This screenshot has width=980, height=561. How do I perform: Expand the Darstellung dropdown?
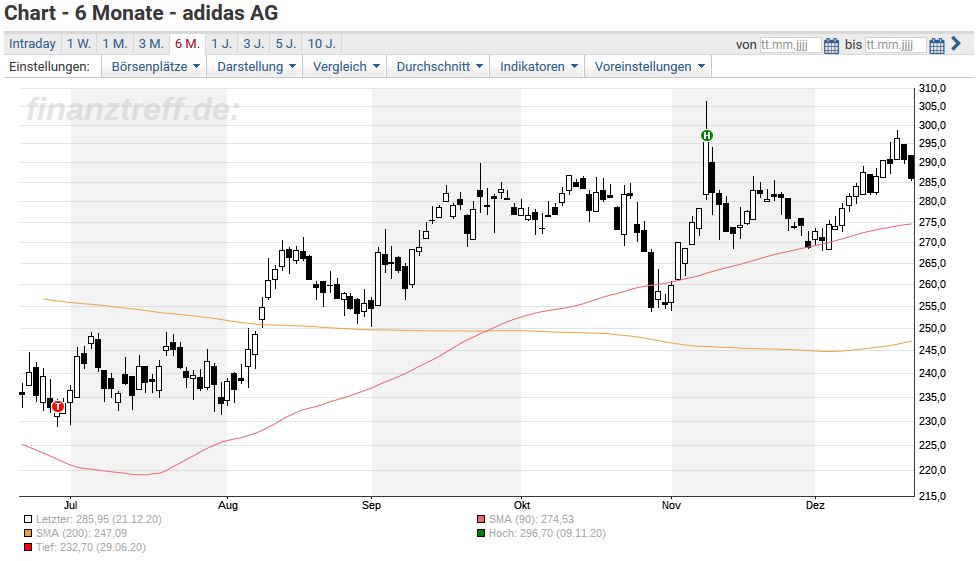(256, 66)
